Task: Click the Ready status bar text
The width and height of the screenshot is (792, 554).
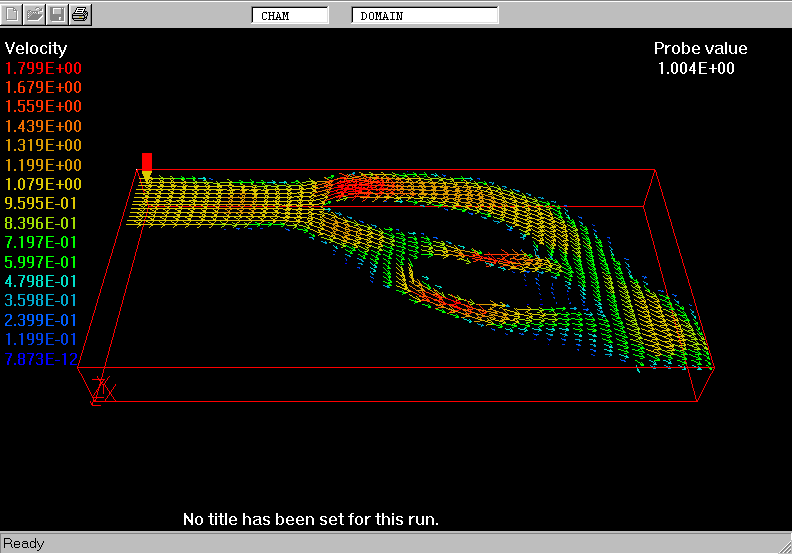Action: [24, 543]
